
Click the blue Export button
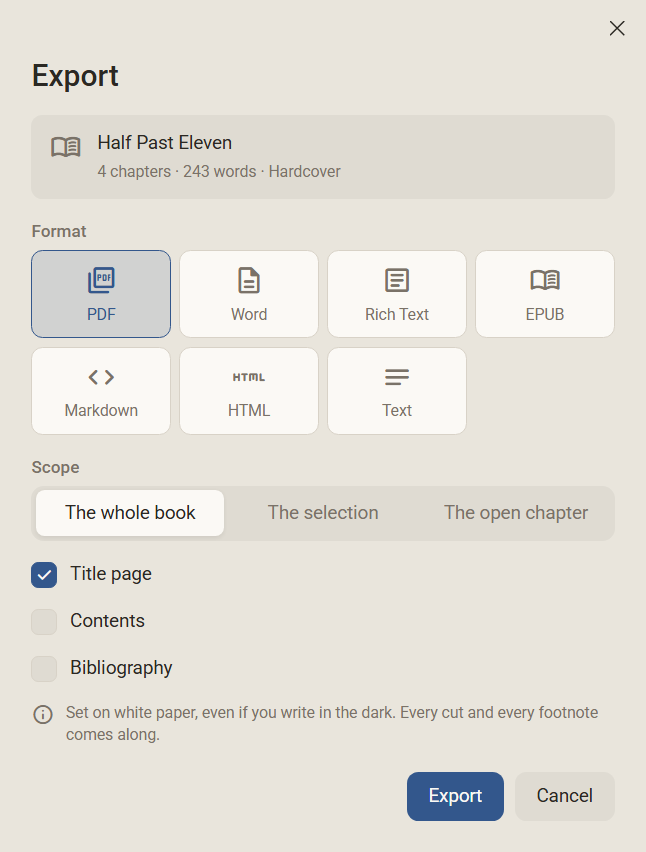coord(455,796)
